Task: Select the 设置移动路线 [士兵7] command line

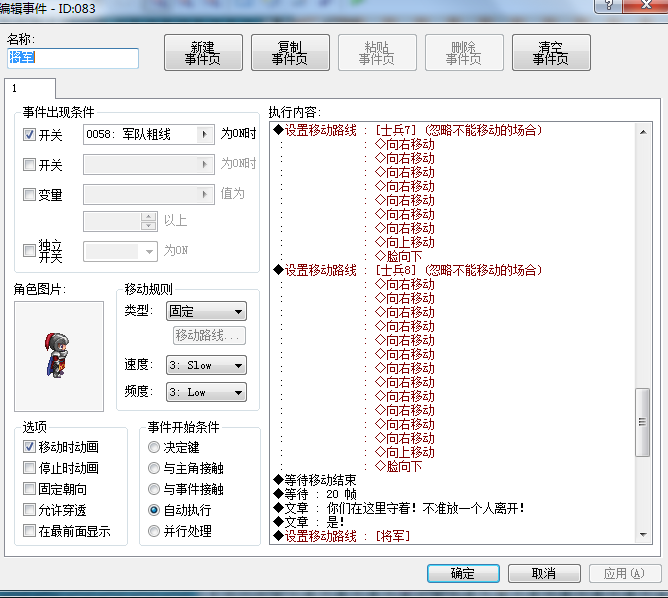Action: (x=408, y=130)
